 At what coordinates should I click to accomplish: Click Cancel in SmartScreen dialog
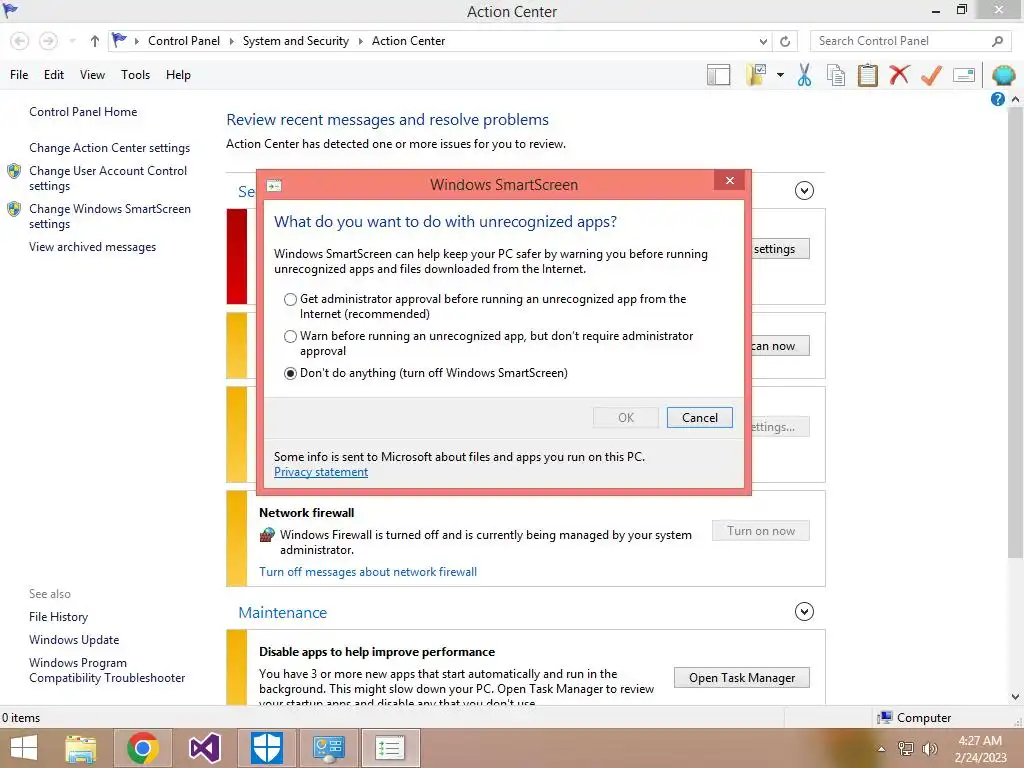click(699, 418)
